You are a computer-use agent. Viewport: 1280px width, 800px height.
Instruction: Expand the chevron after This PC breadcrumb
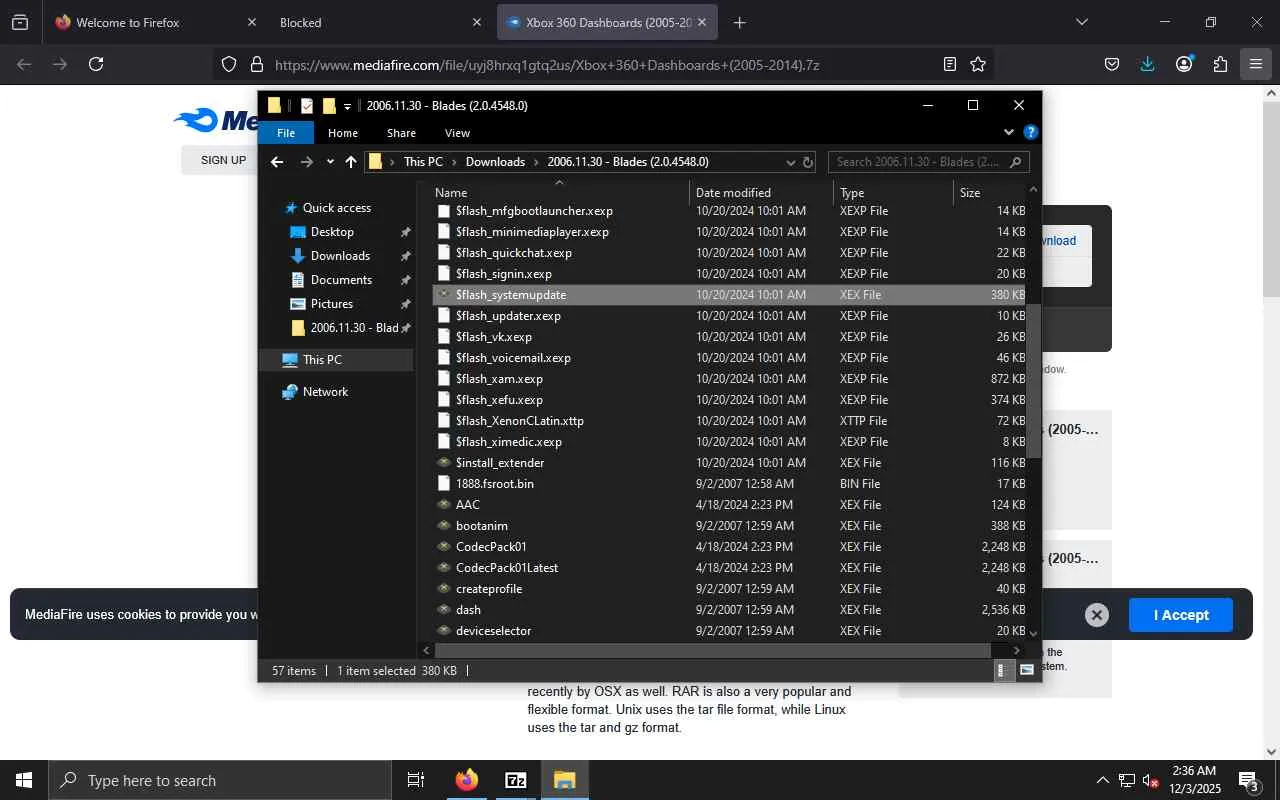[x=454, y=162]
